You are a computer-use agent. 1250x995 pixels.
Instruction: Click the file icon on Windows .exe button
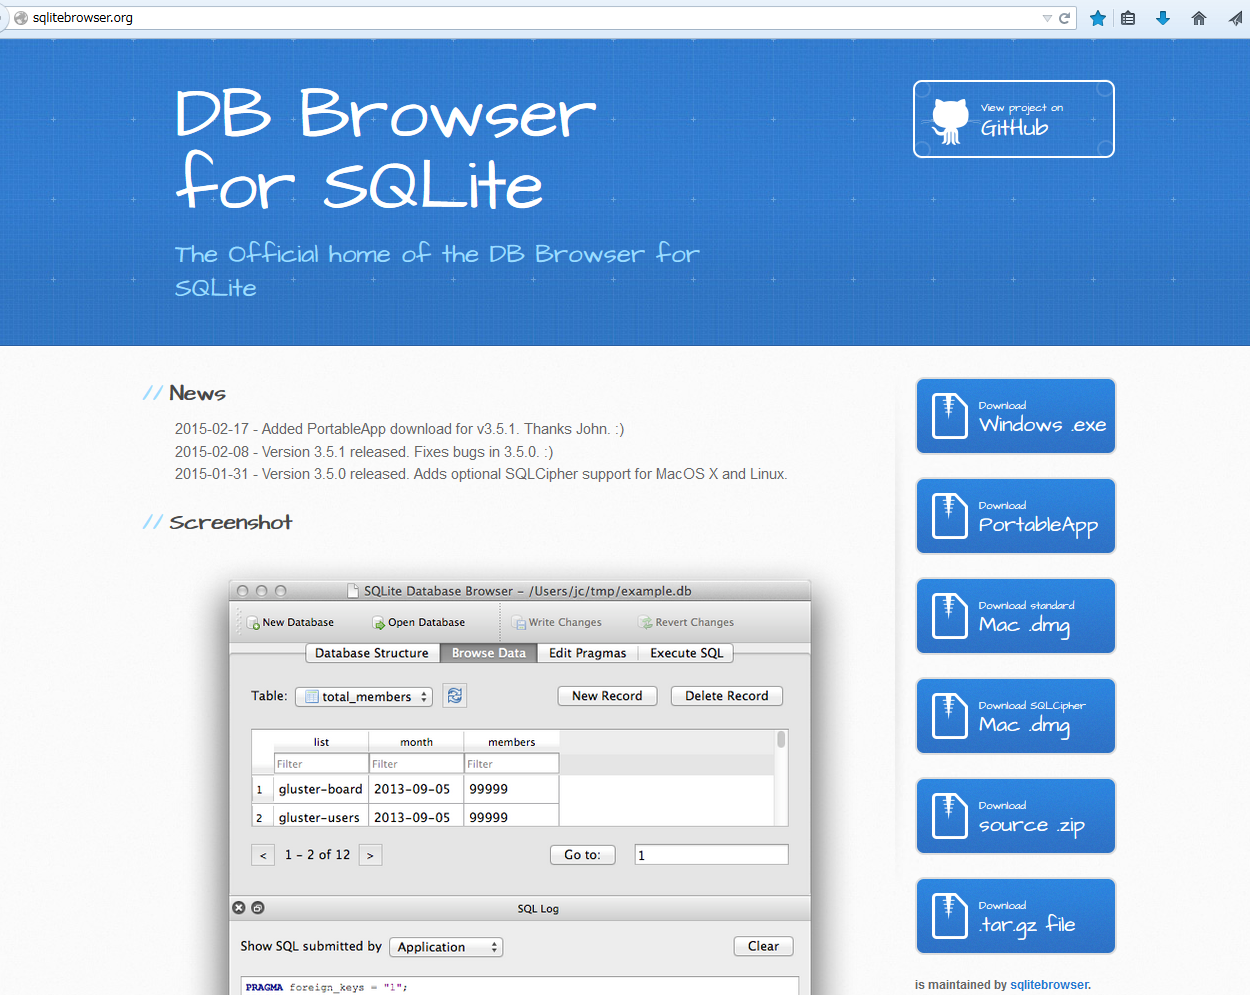pyautogui.click(x=949, y=416)
